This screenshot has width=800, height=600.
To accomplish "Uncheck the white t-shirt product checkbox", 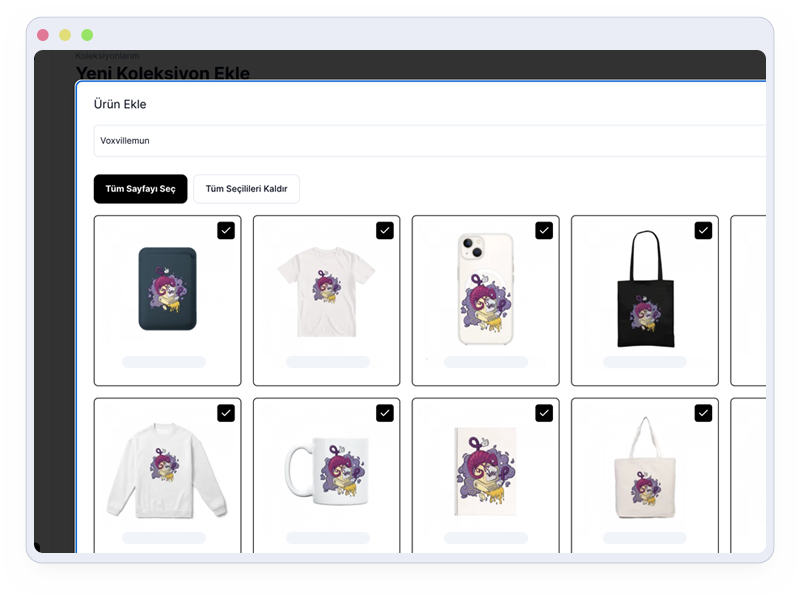I will coord(385,231).
